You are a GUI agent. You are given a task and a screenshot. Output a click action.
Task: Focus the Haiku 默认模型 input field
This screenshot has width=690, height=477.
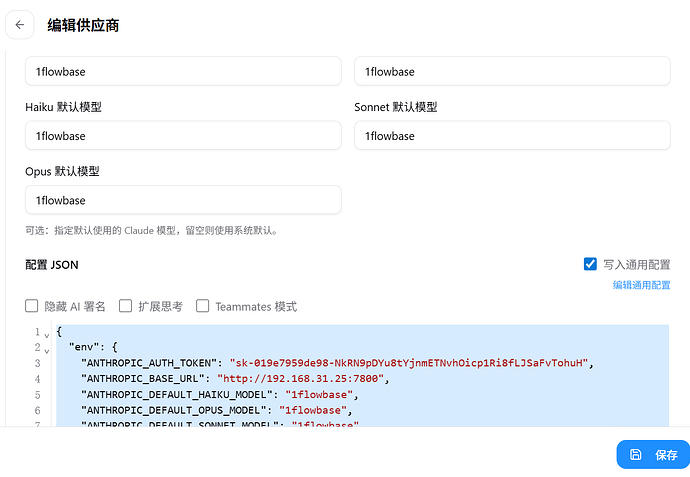tap(183, 136)
